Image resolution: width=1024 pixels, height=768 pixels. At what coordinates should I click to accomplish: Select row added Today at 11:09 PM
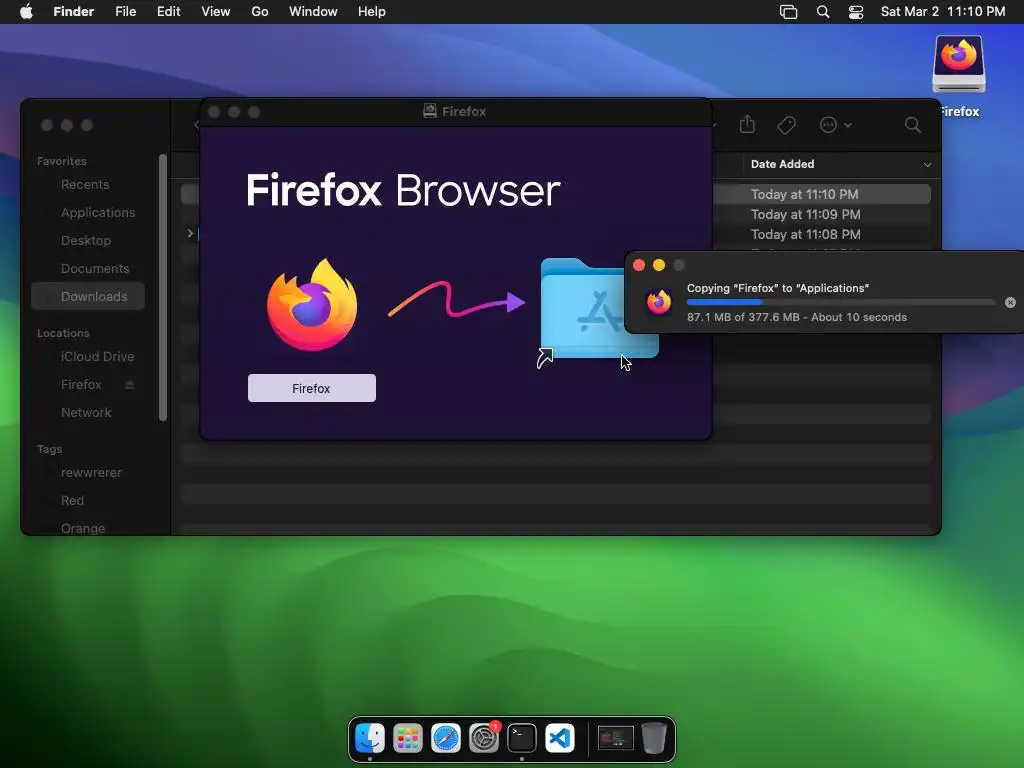click(805, 214)
